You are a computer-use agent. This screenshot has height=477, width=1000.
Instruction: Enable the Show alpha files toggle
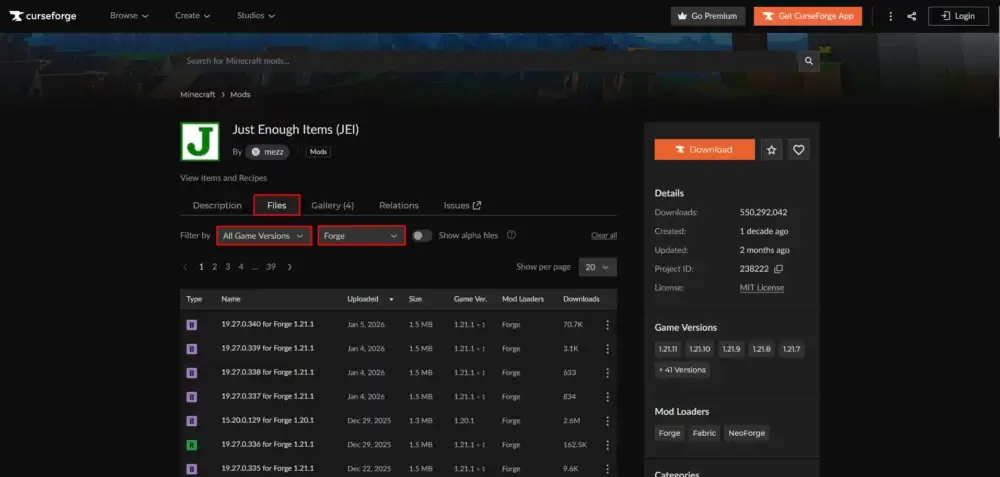pyautogui.click(x=422, y=236)
